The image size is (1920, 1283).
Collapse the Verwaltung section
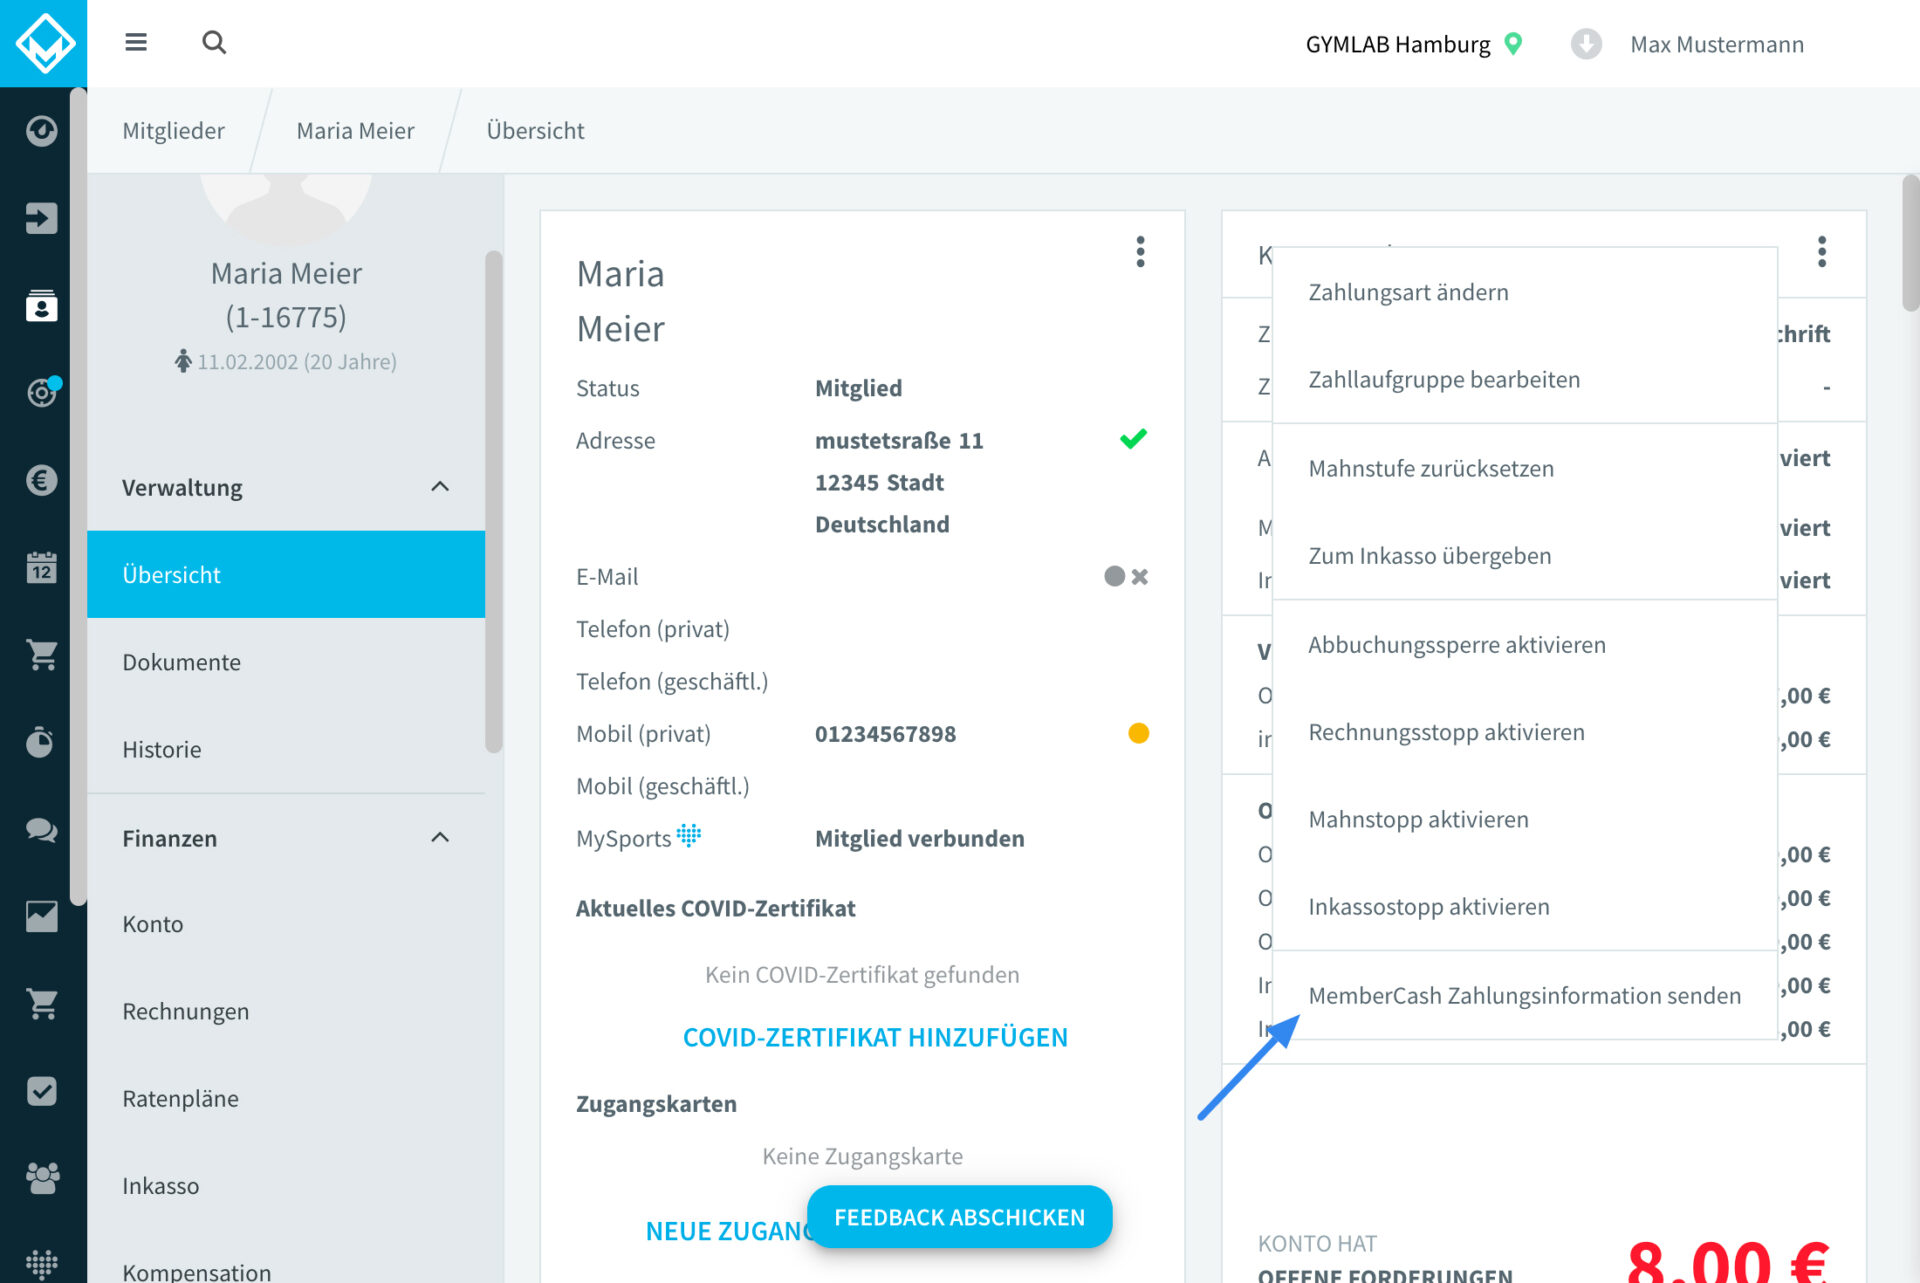click(x=439, y=487)
